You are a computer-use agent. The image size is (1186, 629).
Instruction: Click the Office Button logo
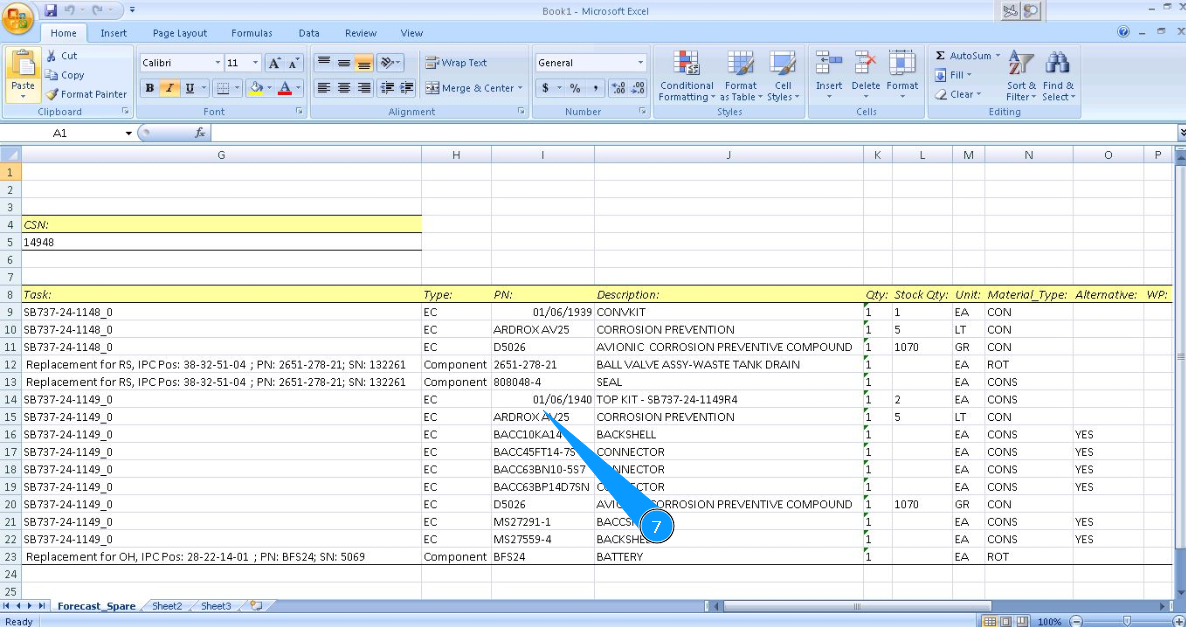click(x=19, y=17)
